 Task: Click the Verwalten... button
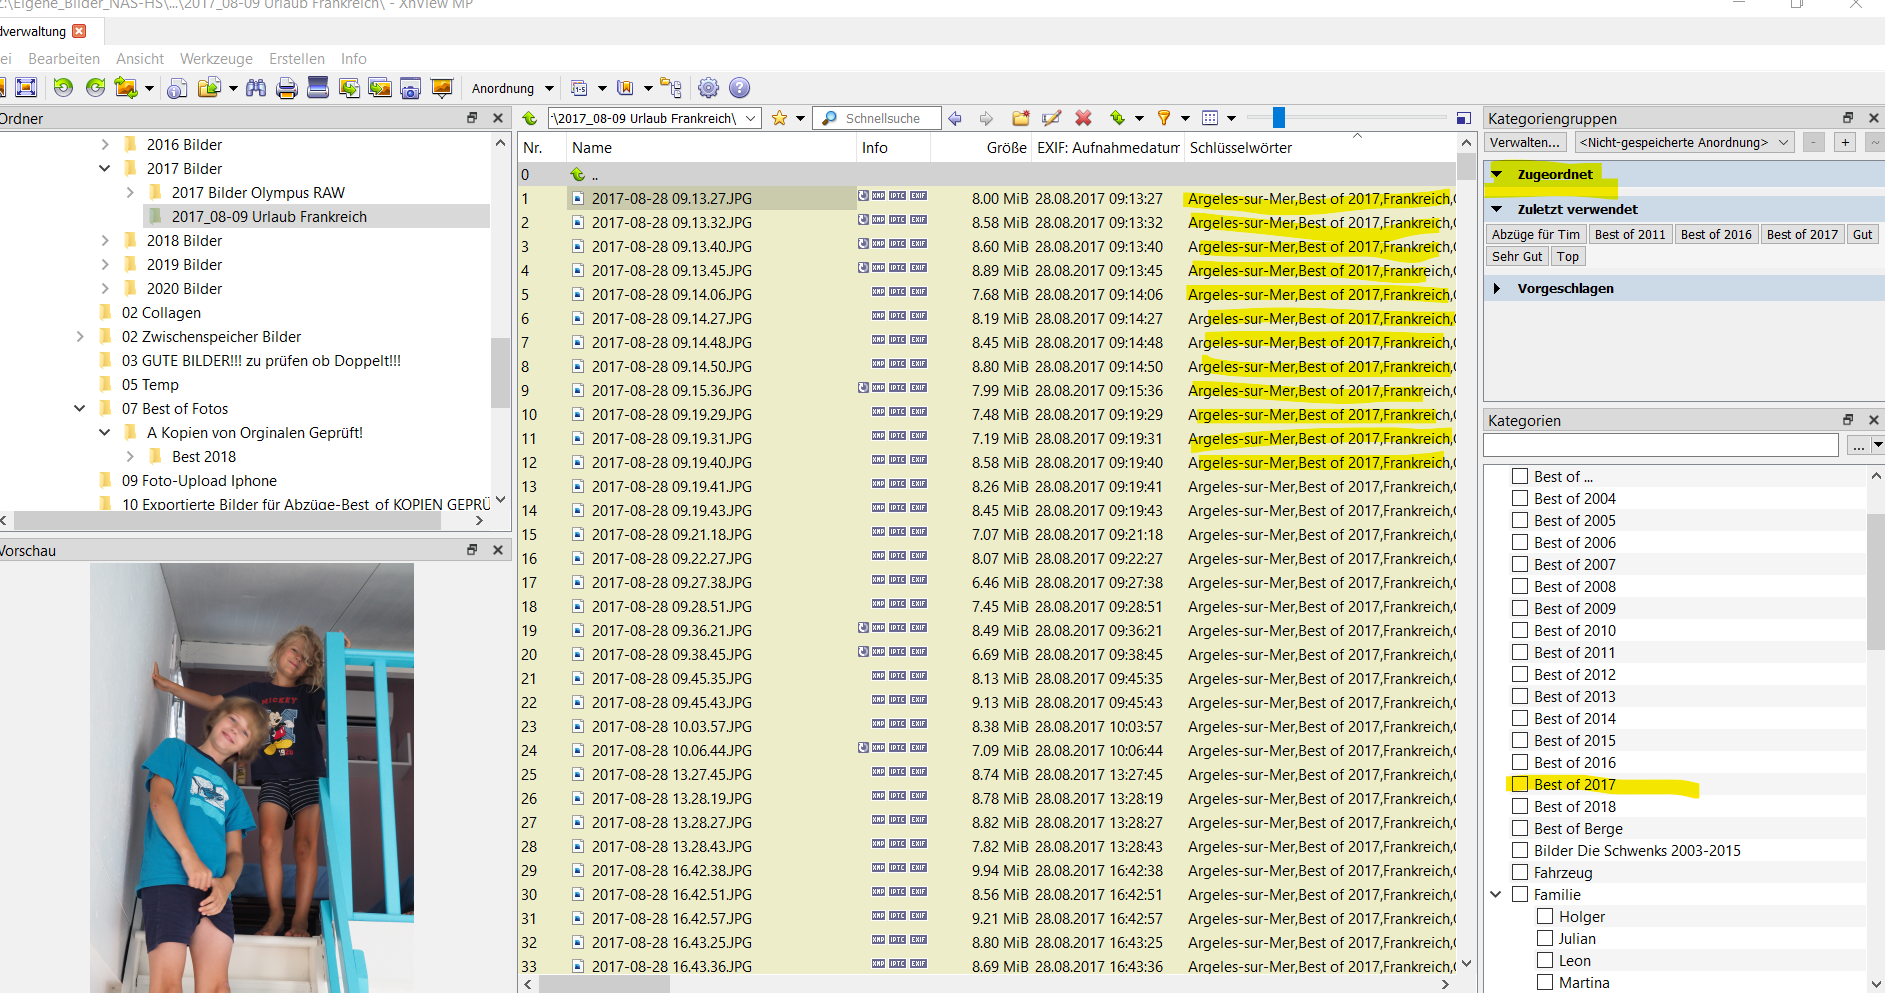(1524, 143)
